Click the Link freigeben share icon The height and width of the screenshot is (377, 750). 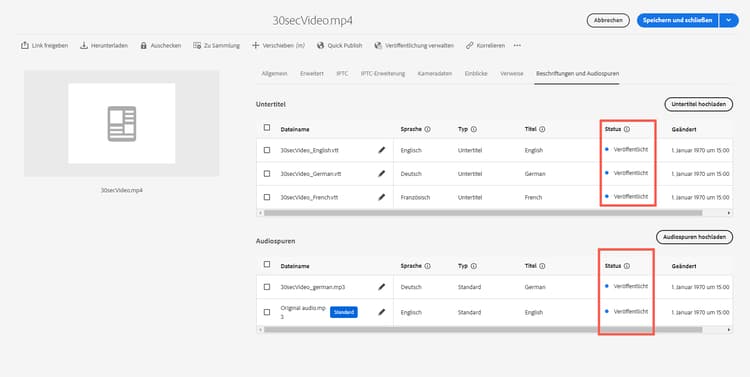coord(24,45)
